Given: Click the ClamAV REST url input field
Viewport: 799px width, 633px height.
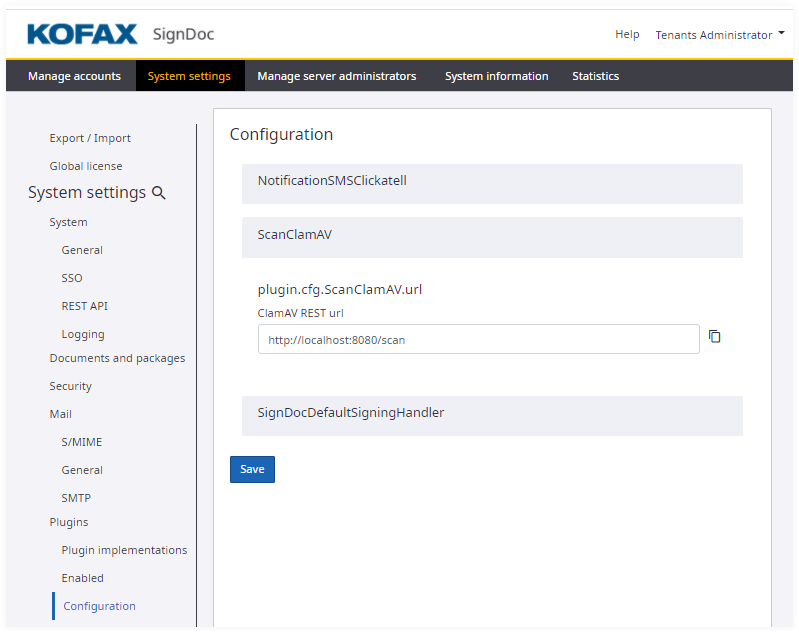Looking at the screenshot, I should 478,340.
